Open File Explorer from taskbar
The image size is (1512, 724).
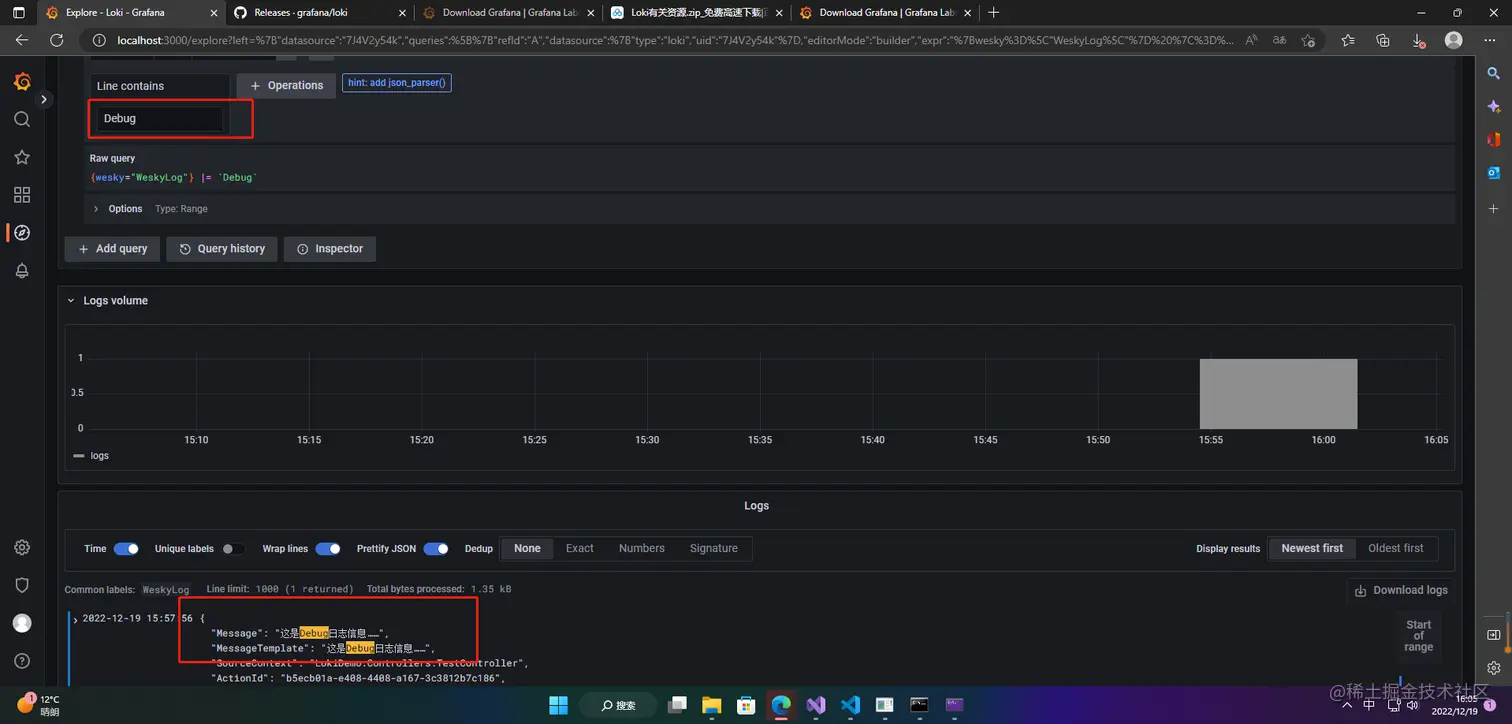[x=711, y=704]
